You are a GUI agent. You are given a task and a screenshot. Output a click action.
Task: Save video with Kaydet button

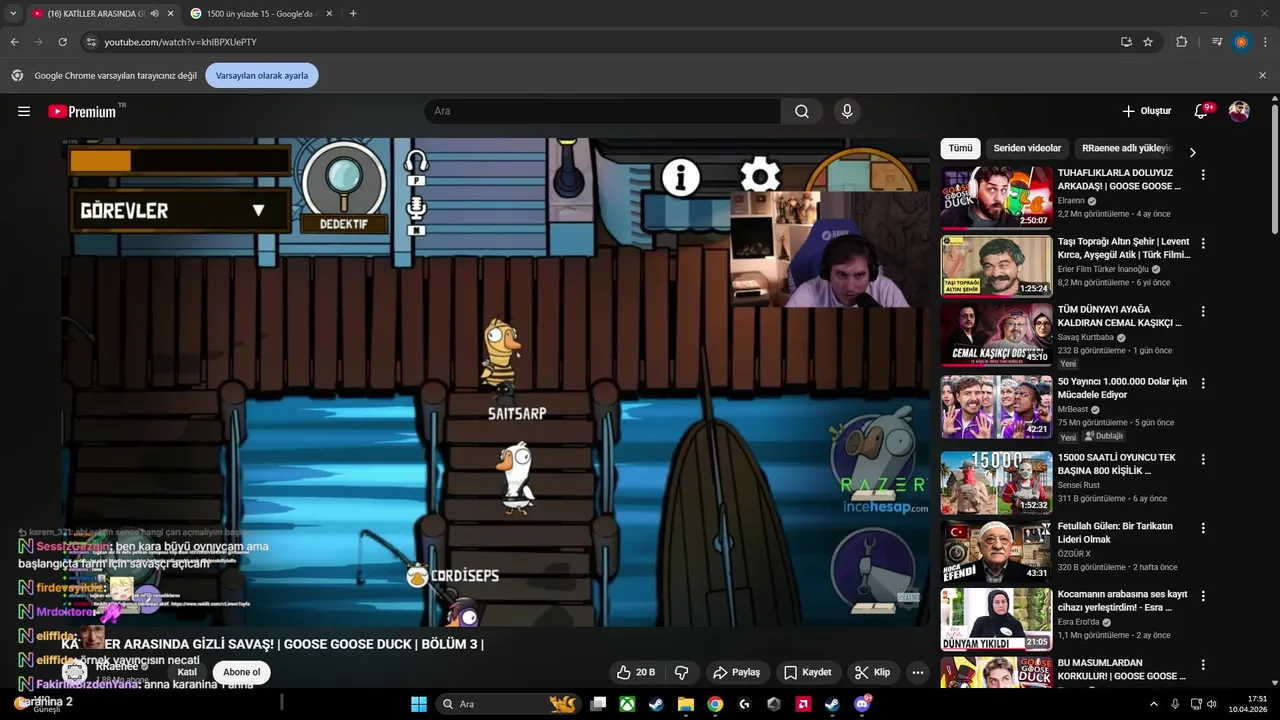click(808, 672)
